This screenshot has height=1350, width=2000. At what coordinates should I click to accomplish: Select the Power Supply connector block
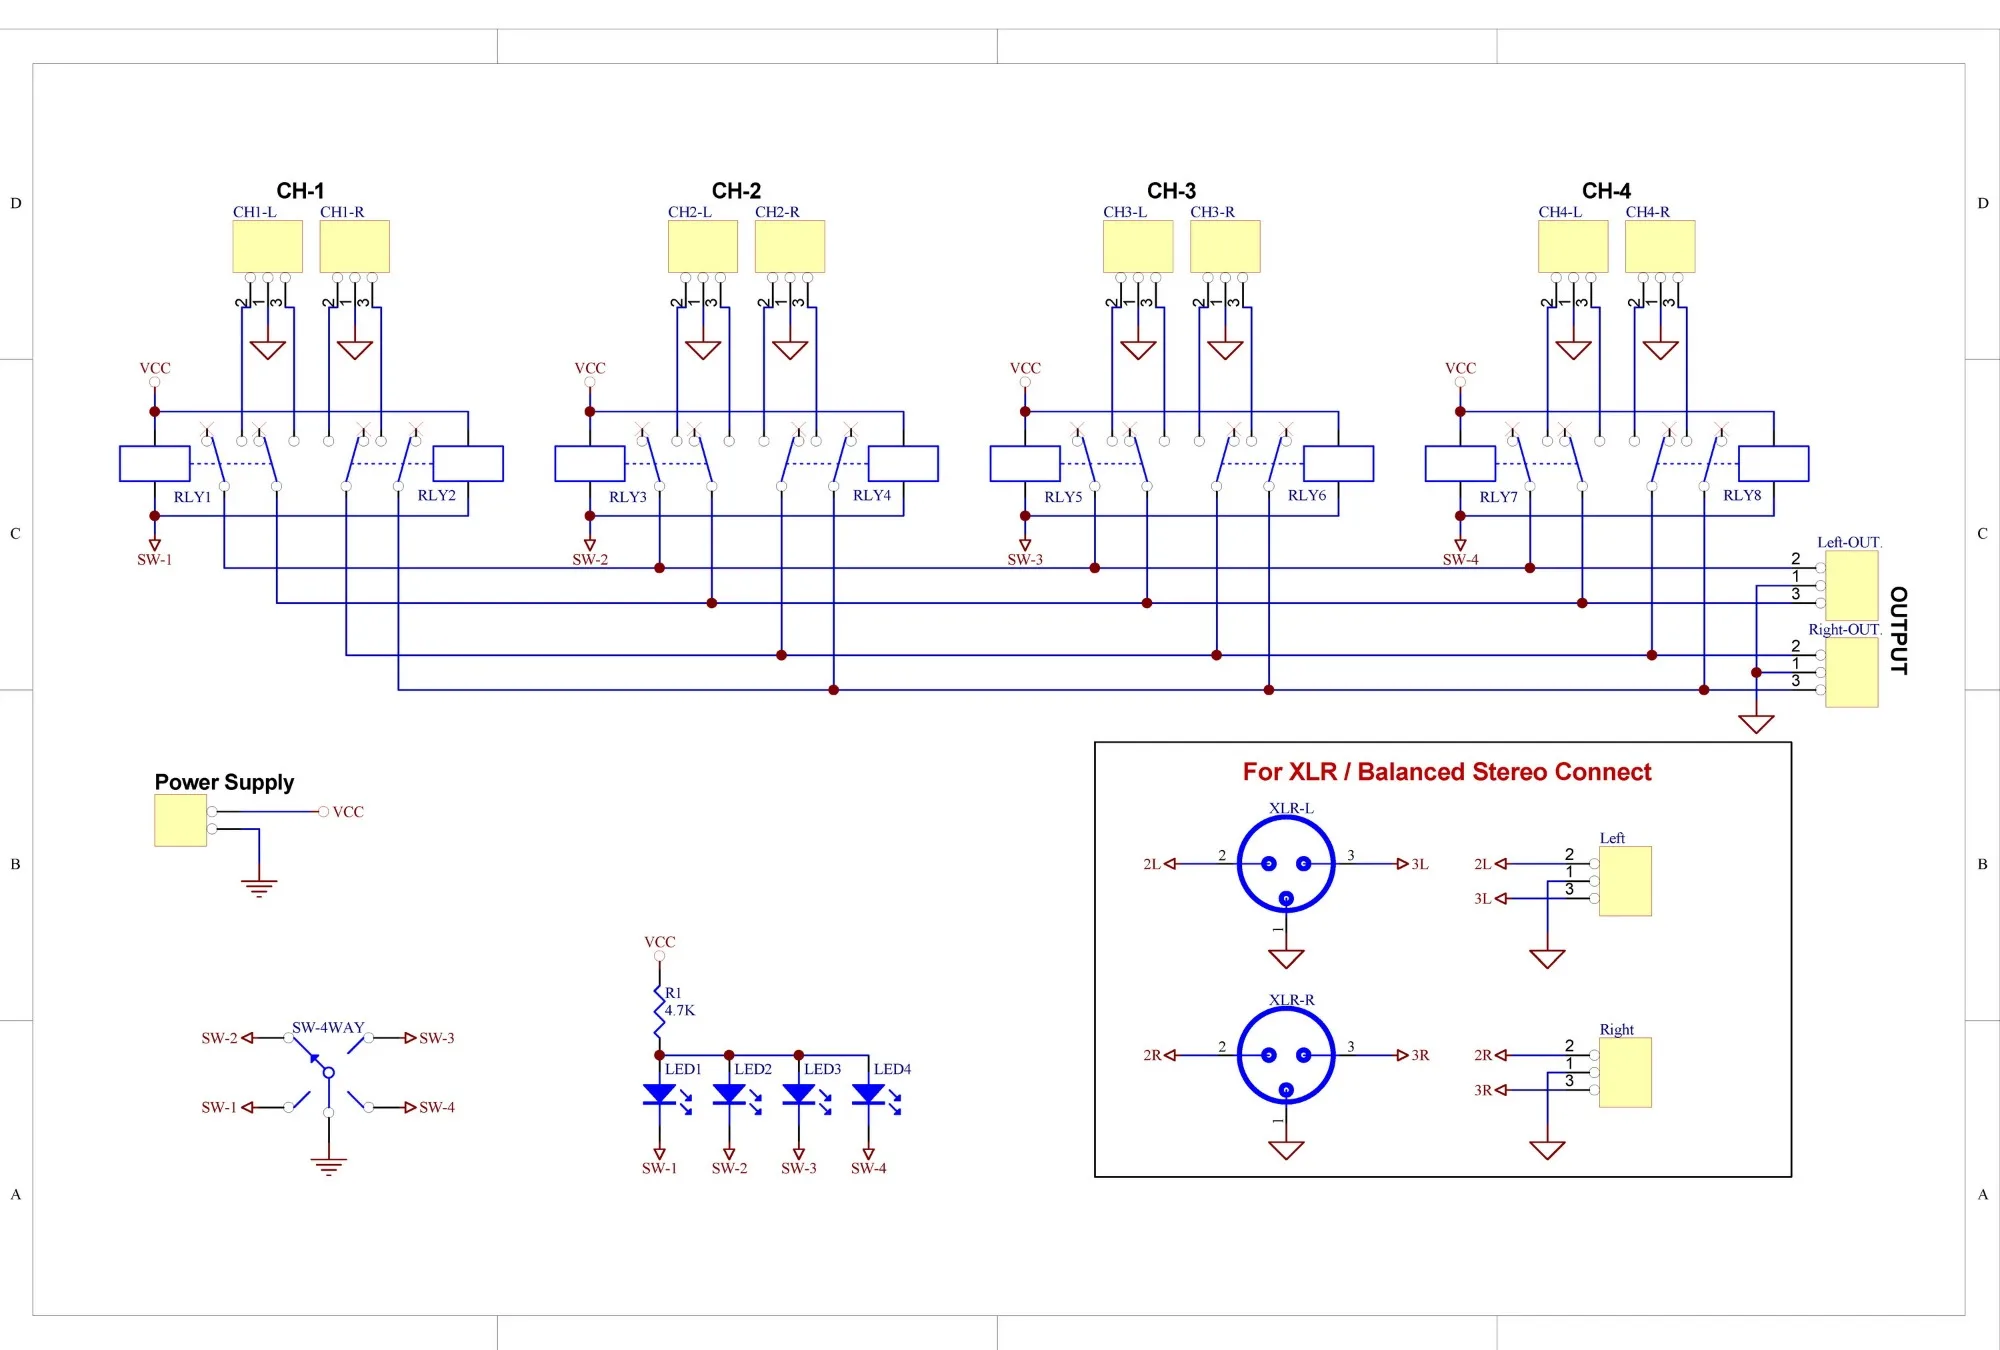180,820
